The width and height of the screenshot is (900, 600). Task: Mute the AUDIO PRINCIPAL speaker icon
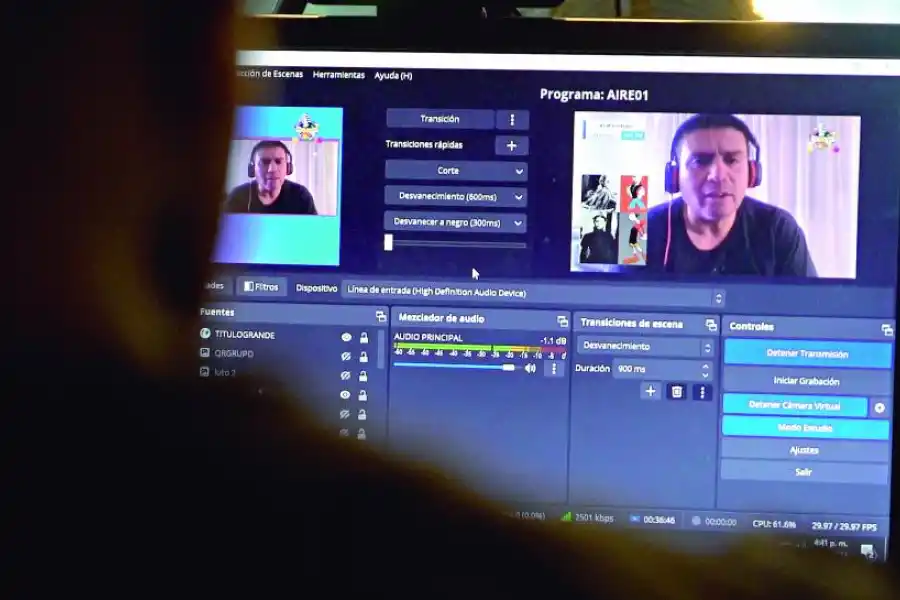(530, 368)
